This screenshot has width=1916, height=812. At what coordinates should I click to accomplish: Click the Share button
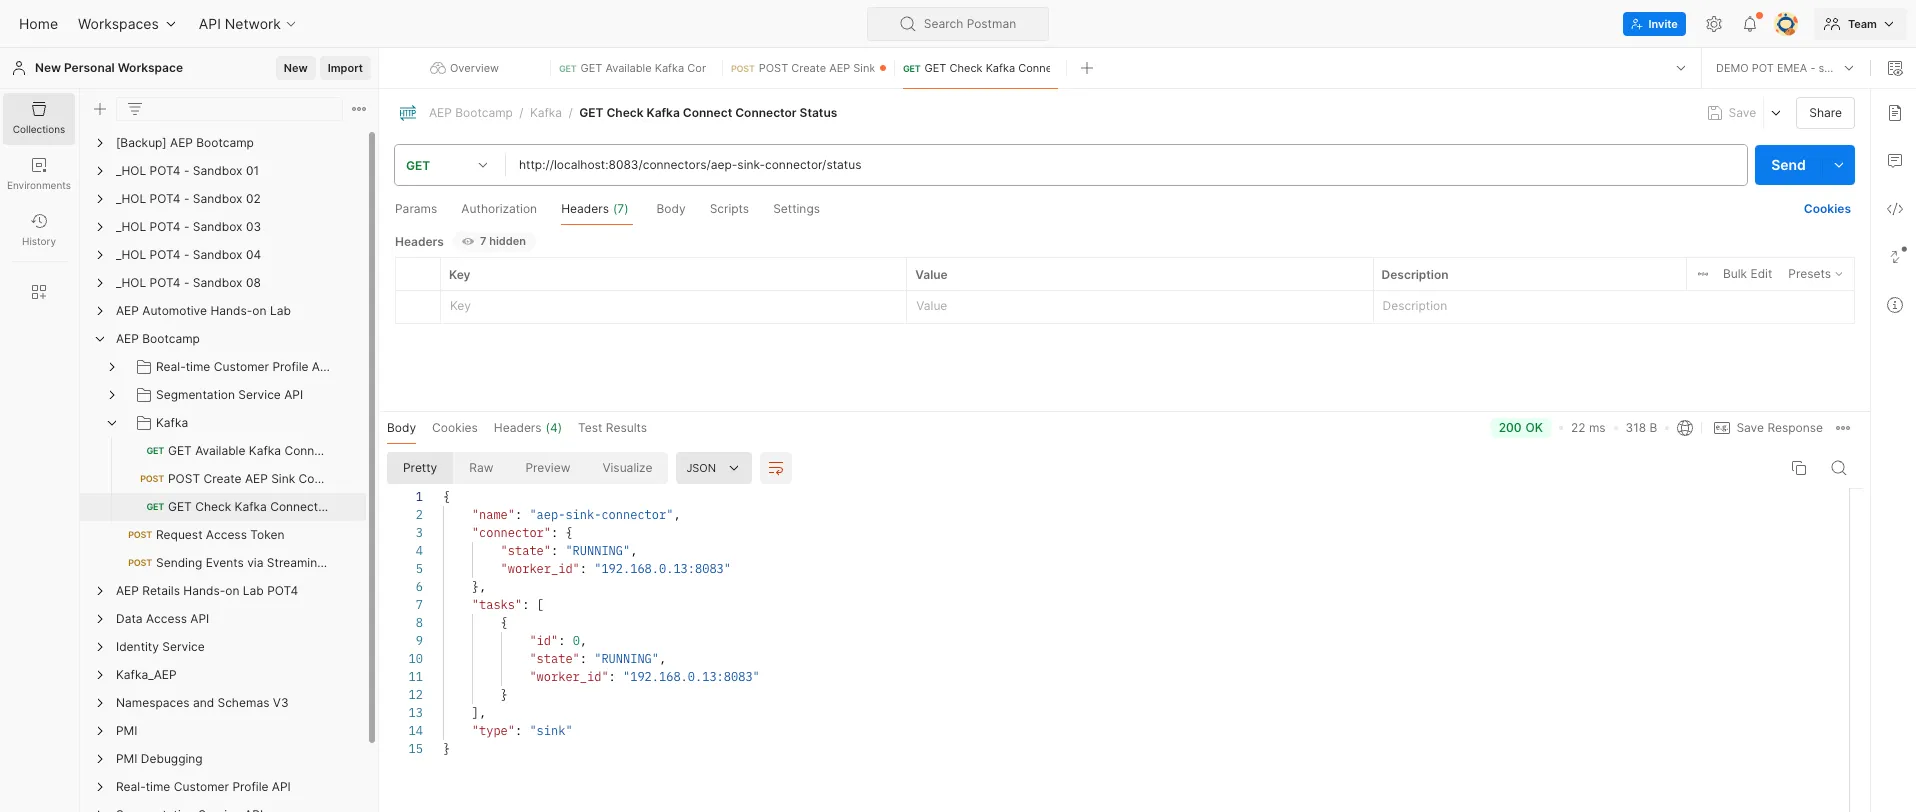click(x=1825, y=113)
